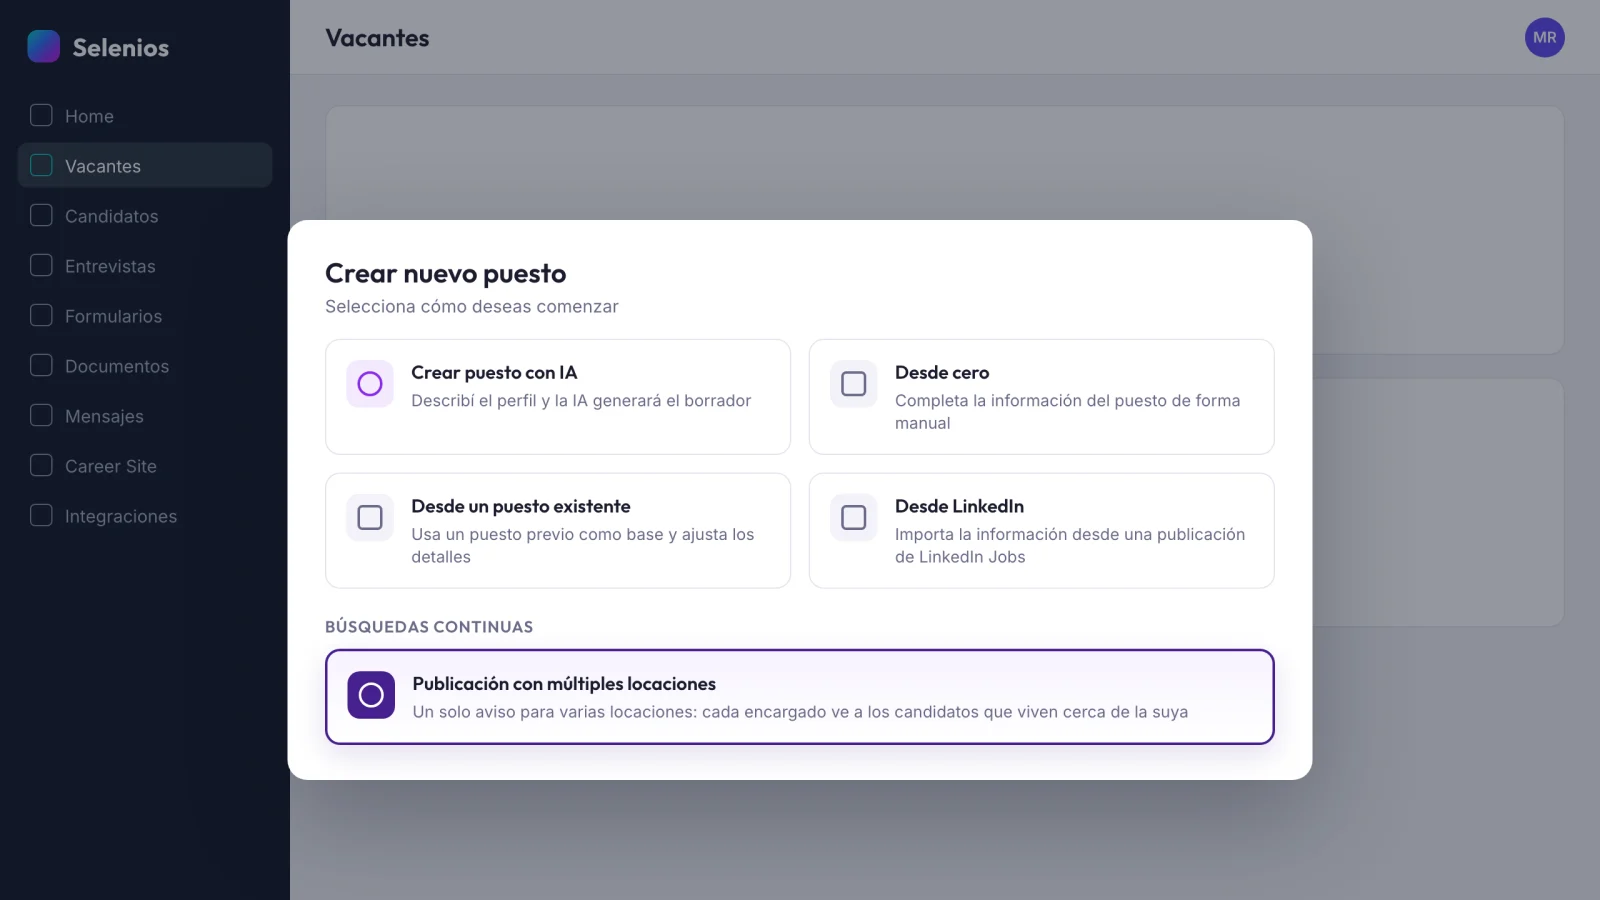
Task: Click the "BÚSQUEDAS CONTINUAS" section label
Action: click(429, 627)
